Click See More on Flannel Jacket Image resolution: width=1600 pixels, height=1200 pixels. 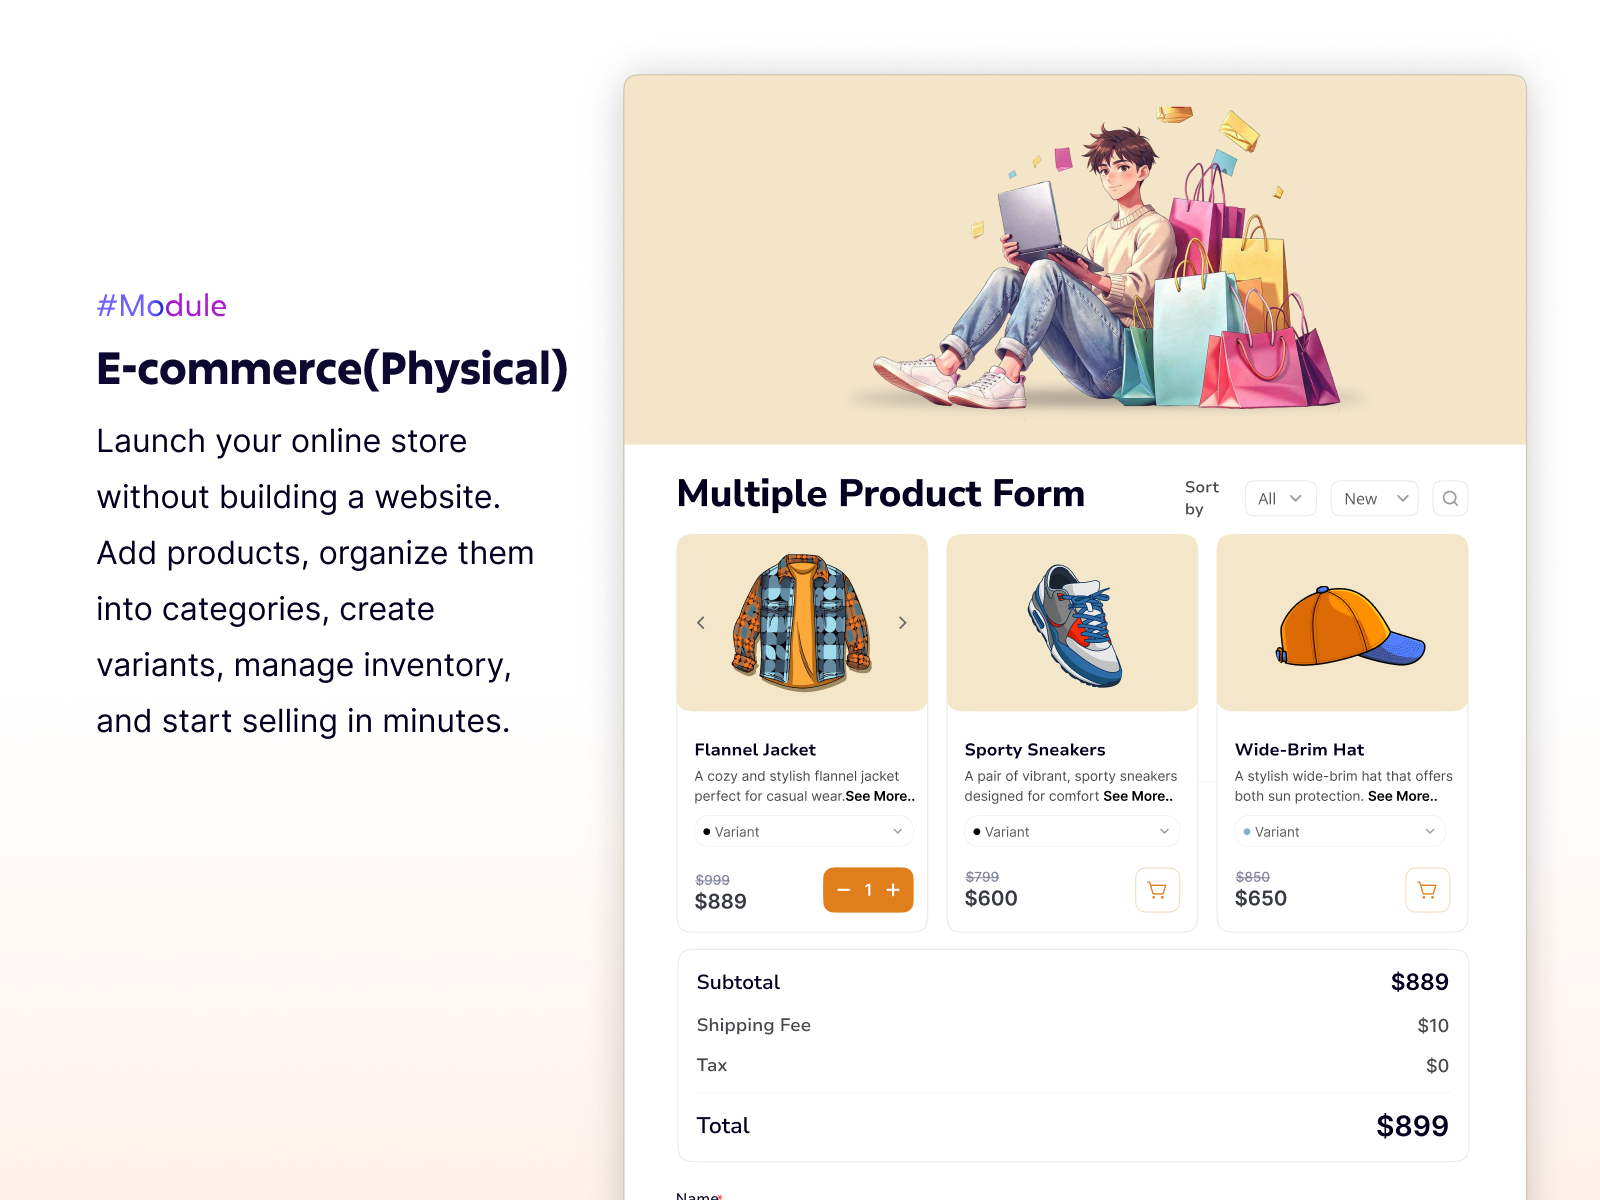(880, 796)
